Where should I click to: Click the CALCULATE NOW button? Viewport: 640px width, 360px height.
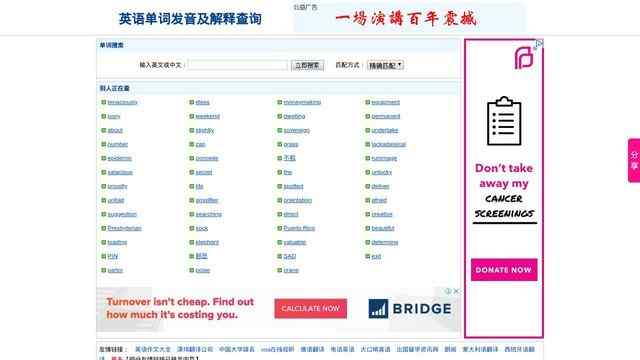pos(311,309)
